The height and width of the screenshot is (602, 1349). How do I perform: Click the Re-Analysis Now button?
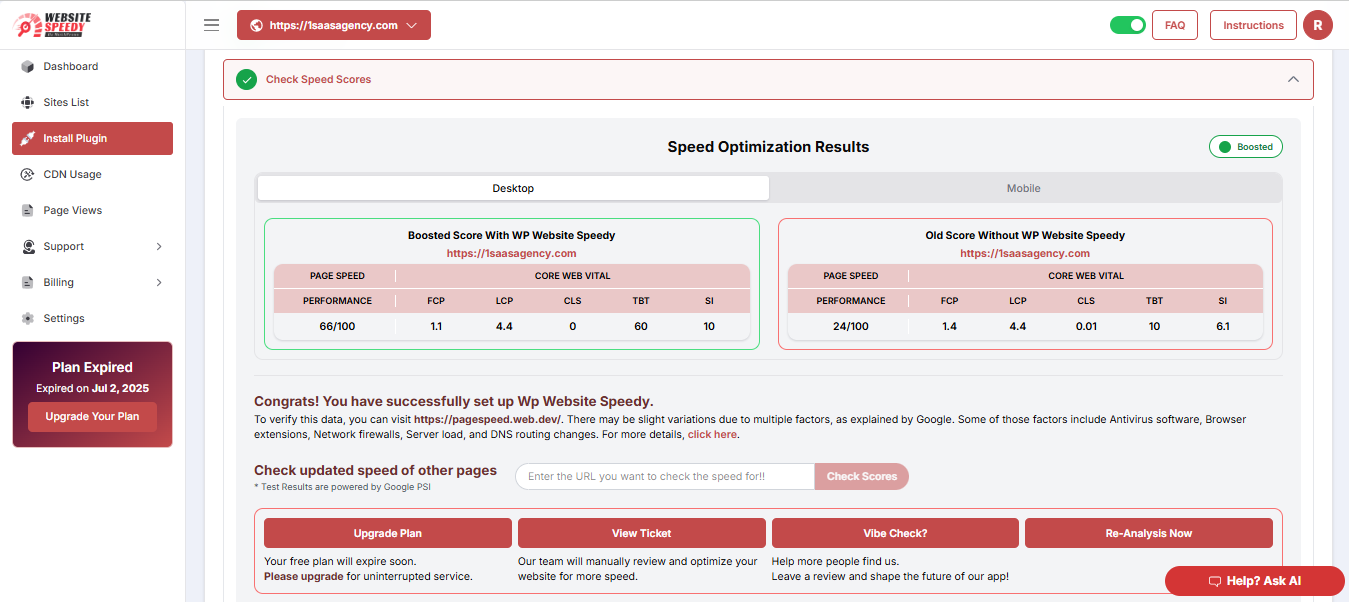(x=1149, y=533)
